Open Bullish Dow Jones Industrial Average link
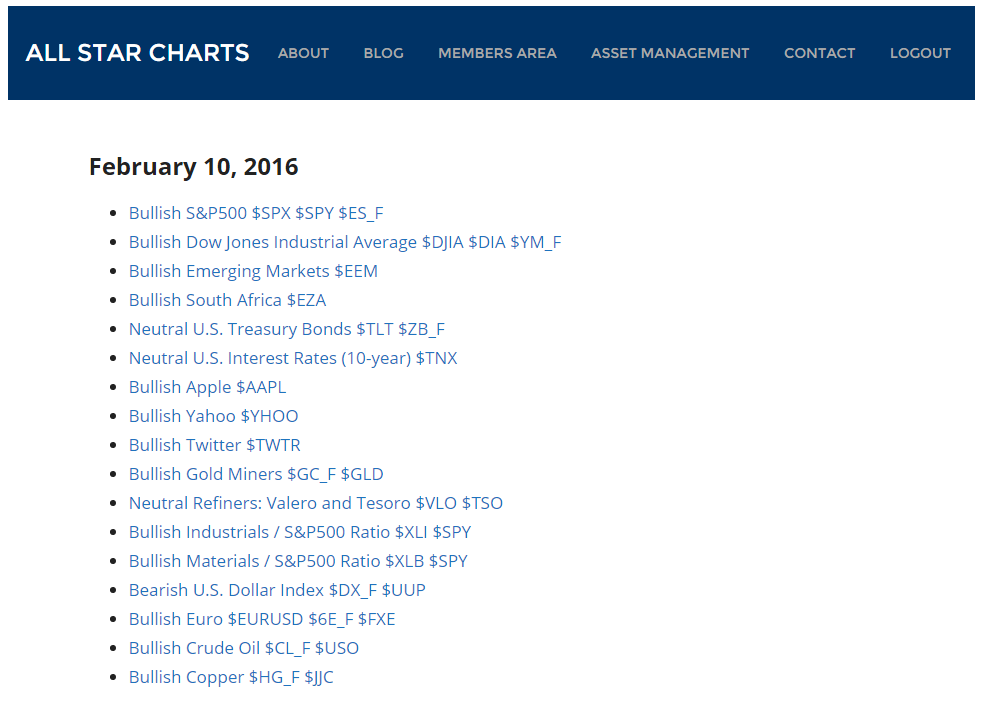Screen dimensions: 982x718 345,242
